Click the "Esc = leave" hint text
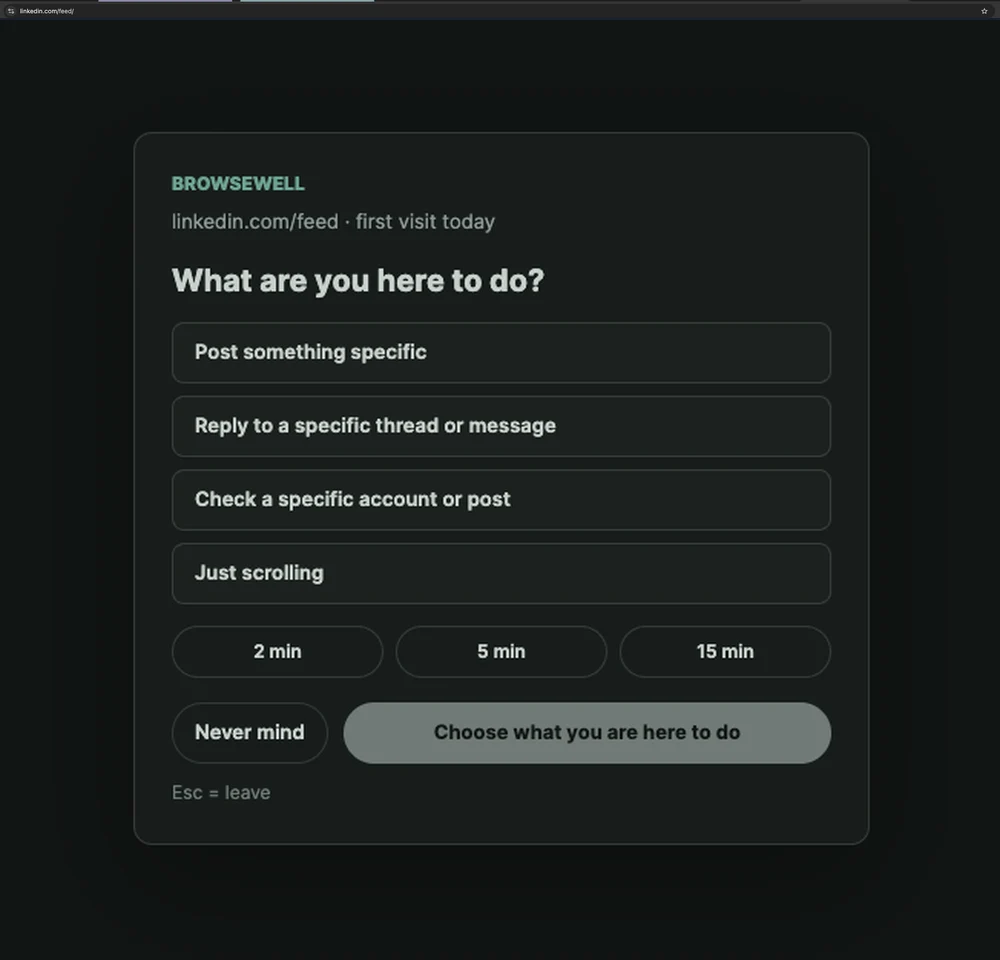1000x960 pixels. (x=221, y=792)
